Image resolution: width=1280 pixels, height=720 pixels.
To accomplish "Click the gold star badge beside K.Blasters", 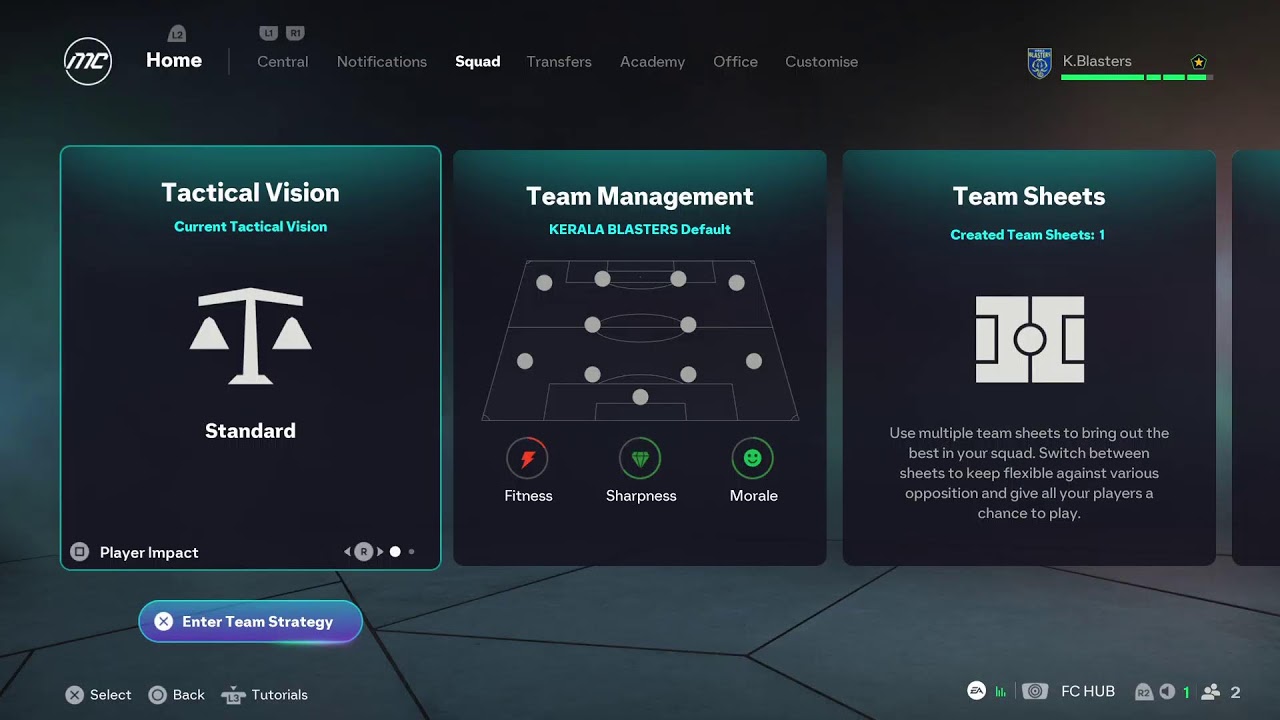I will point(1199,62).
